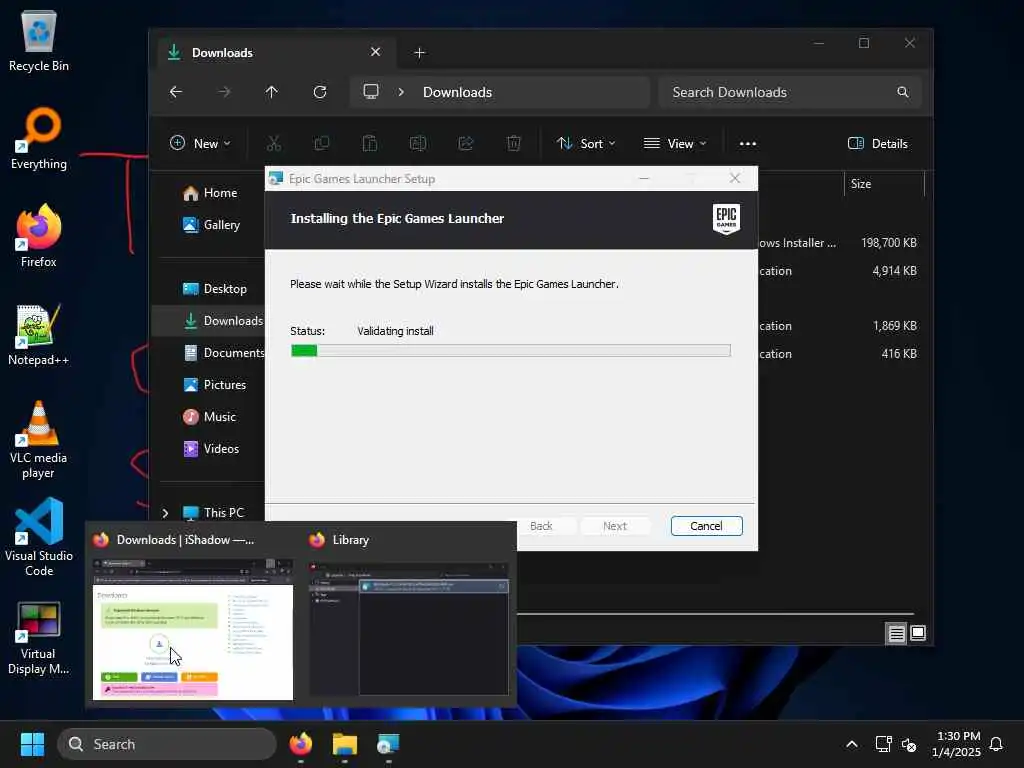Expand the This PC tree node
This screenshot has width=1024, height=768.
pyautogui.click(x=165, y=513)
